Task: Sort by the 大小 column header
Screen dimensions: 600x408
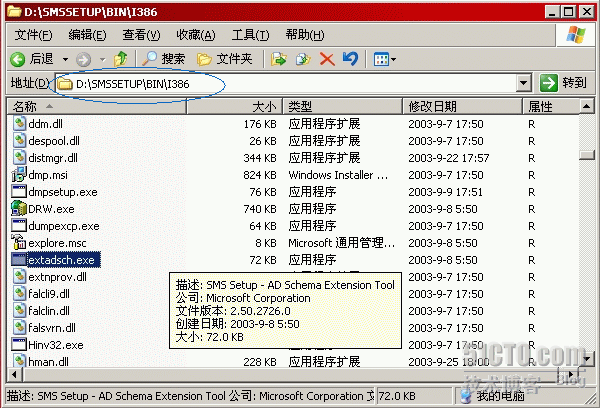Action: pyautogui.click(x=234, y=106)
